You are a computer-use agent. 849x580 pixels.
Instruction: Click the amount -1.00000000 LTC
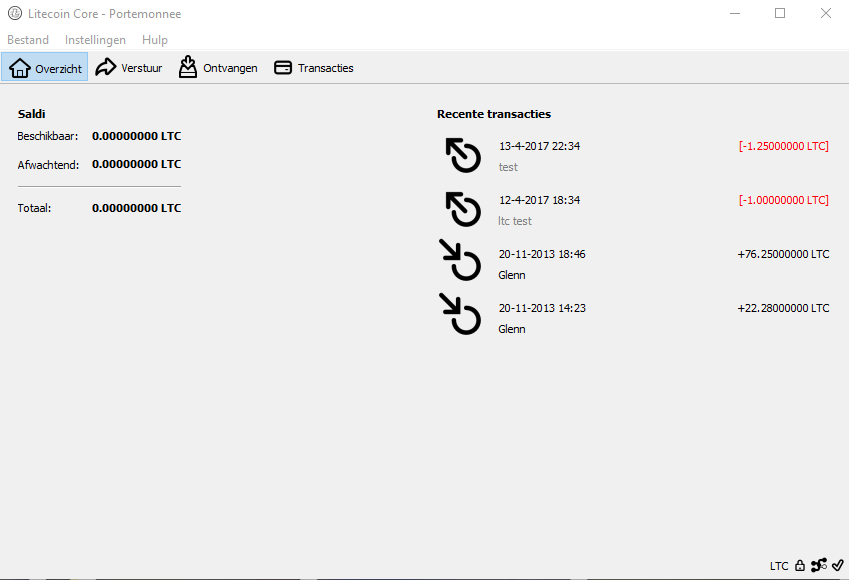pos(783,200)
